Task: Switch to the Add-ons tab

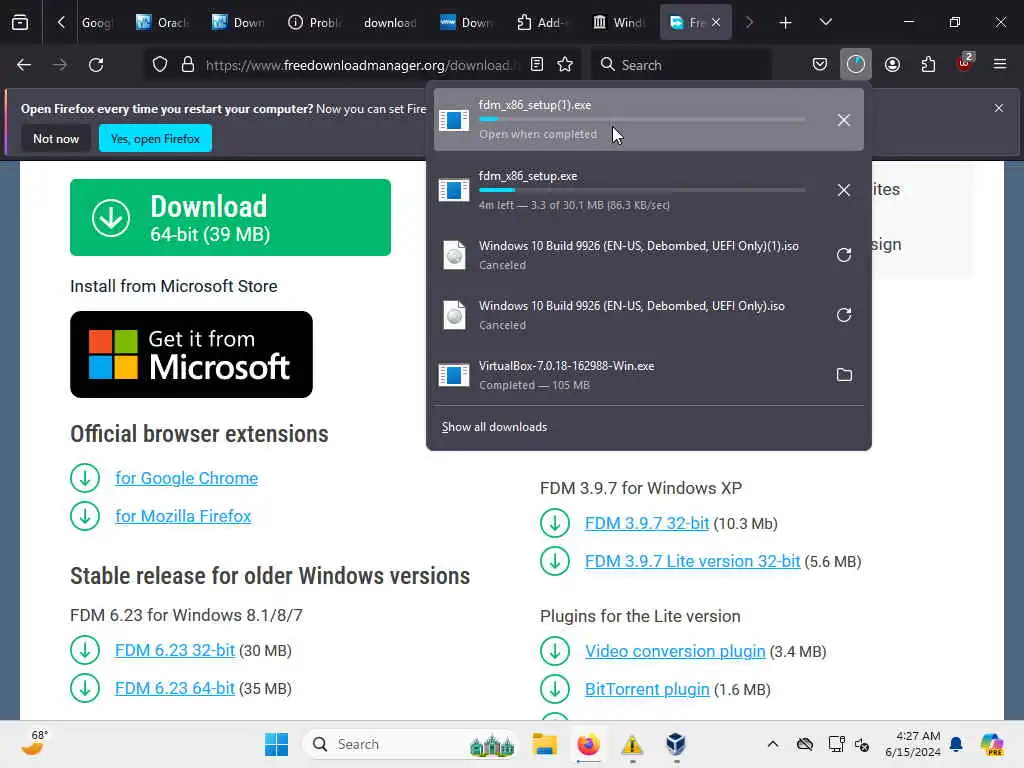Action: 542,23
